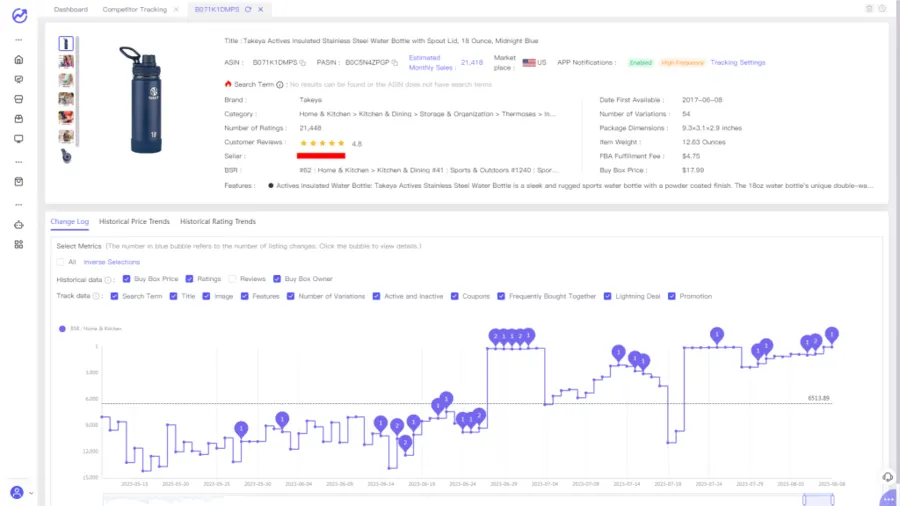Click Inverse Selections link
Image resolution: width=900 pixels, height=506 pixels.
(x=111, y=262)
